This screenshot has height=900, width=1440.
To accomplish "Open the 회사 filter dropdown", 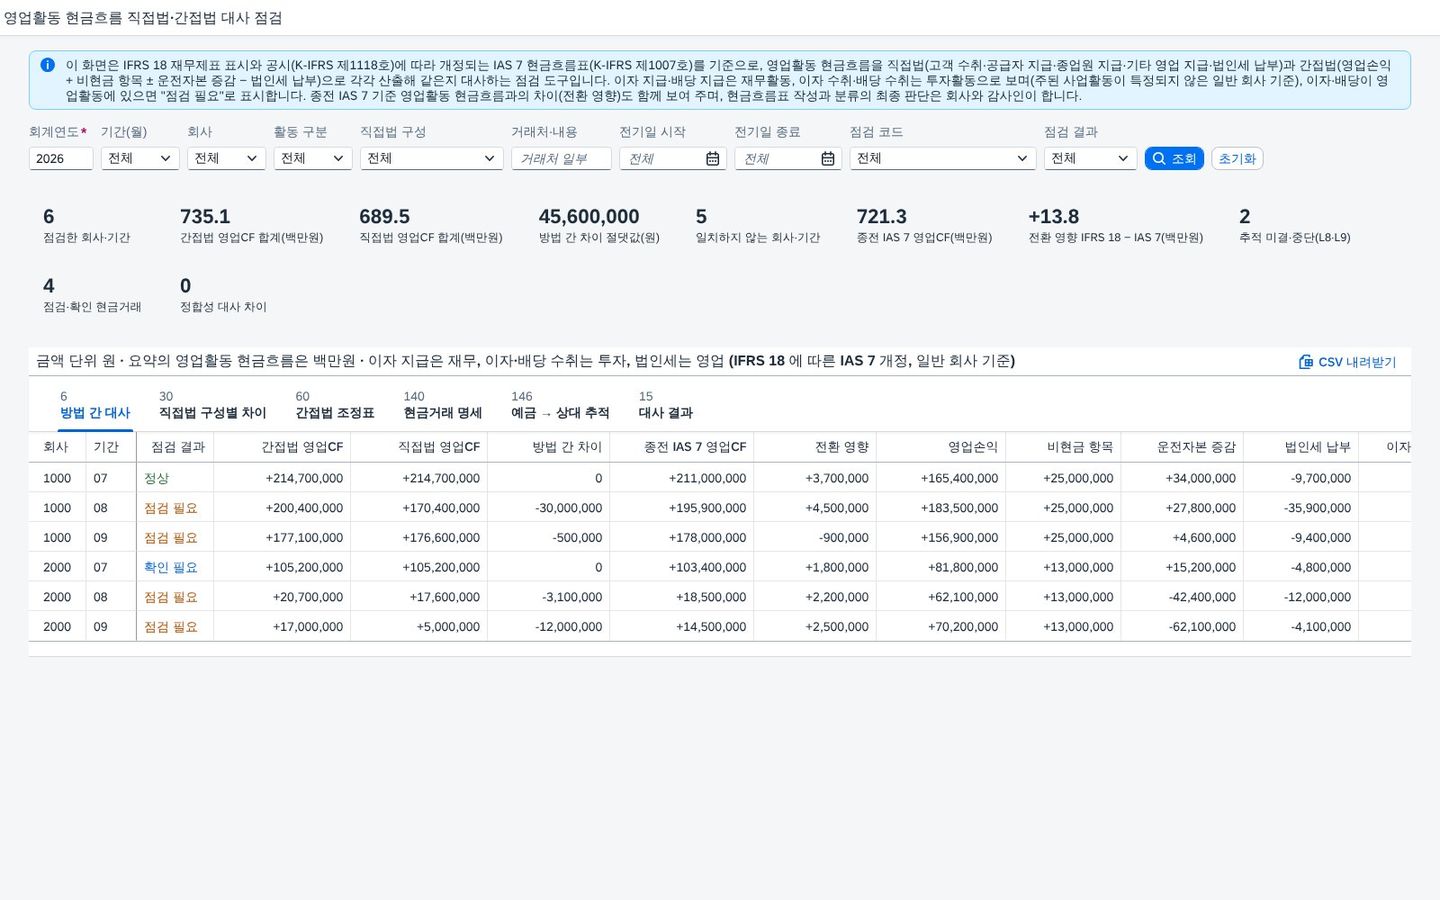I will tap(227, 159).
